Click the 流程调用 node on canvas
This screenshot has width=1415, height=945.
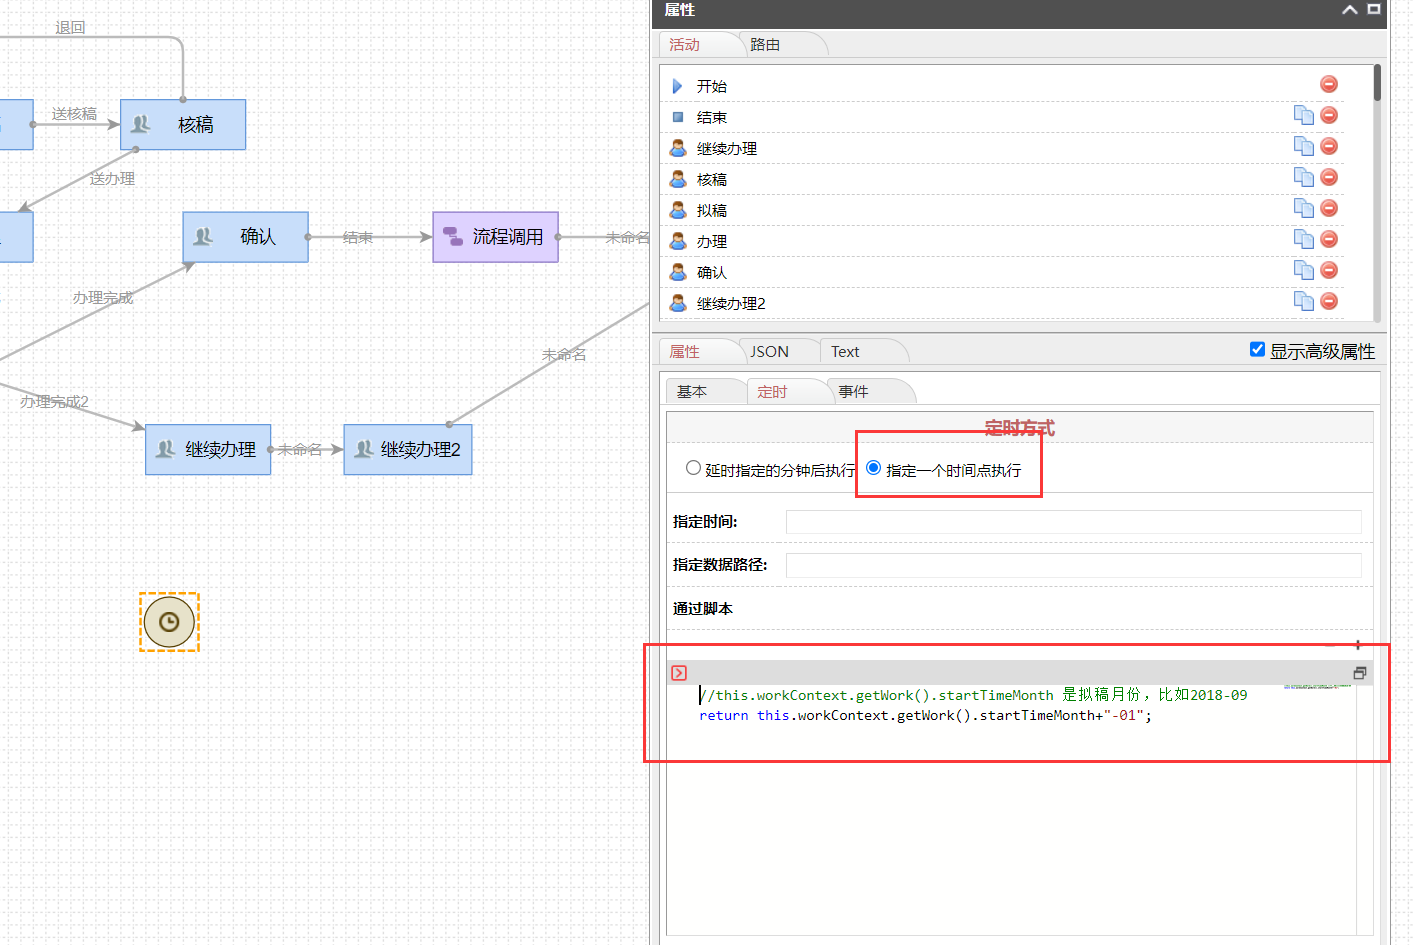(495, 237)
